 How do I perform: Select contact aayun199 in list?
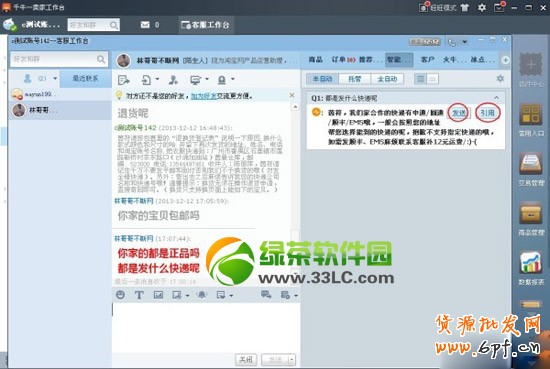[60, 94]
